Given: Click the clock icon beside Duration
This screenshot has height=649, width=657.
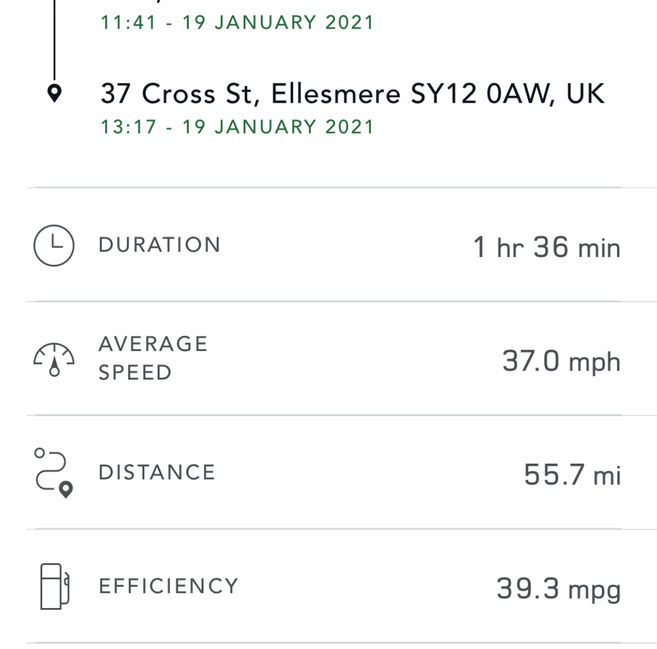Looking at the screenshot, I should click(54, 246).
